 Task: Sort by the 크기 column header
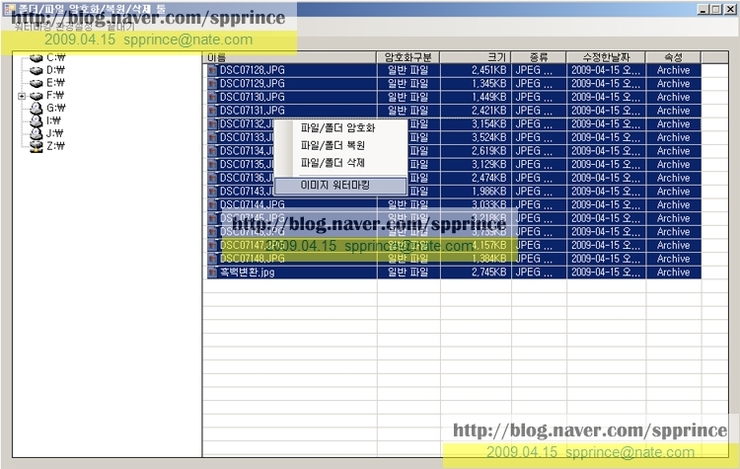click(475, 58)
